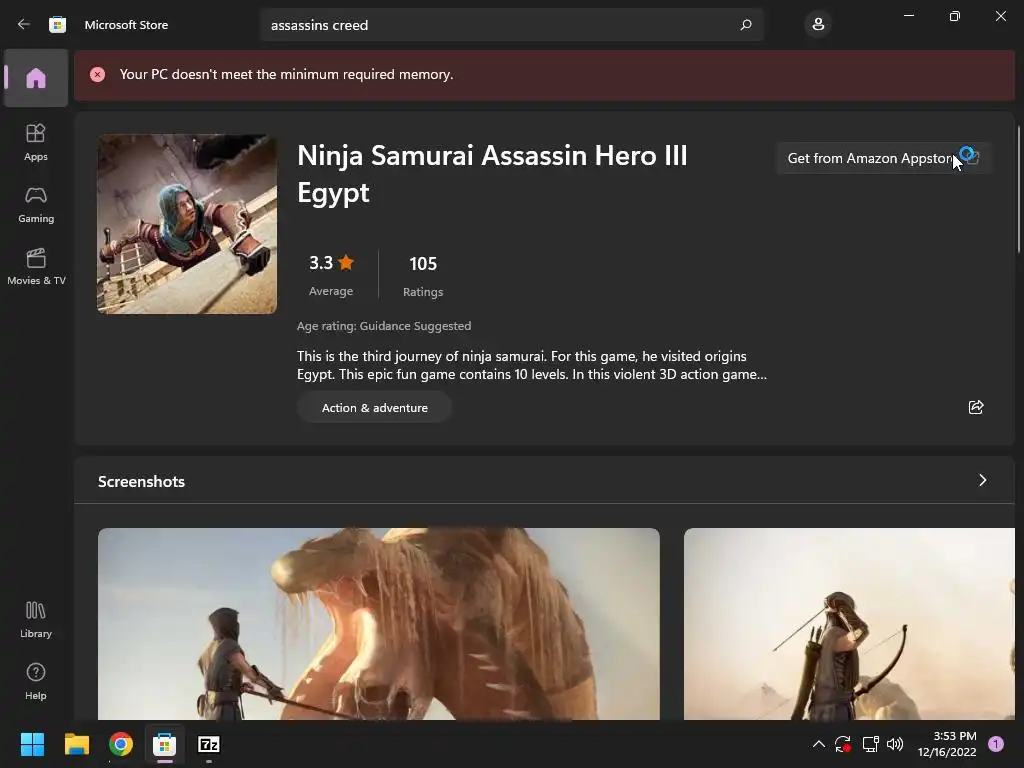Image resolution: width=1024 pixels, height=768 pixels.
Task: Open Help from the sidebar
Action: pos(36,681)
